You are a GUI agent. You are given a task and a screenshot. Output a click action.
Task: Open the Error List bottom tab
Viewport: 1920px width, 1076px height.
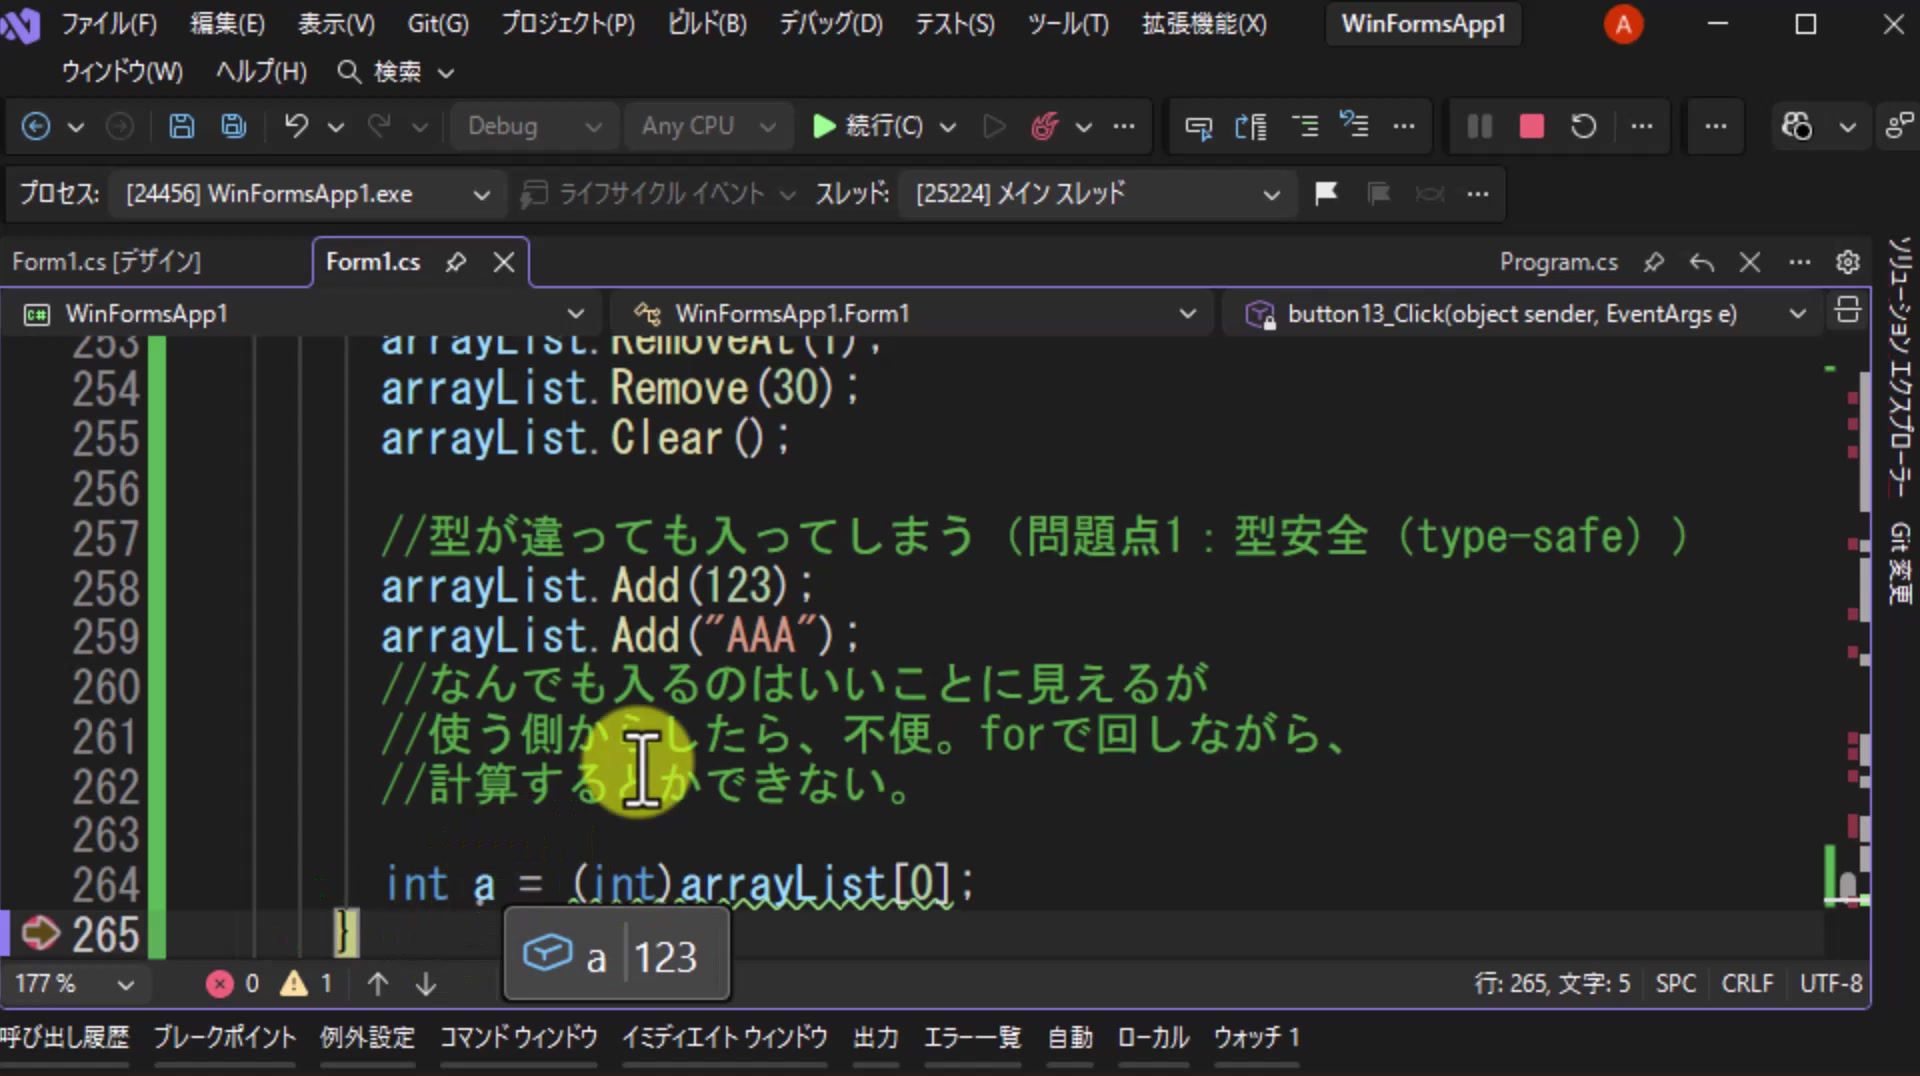[x=972, y=1038]
